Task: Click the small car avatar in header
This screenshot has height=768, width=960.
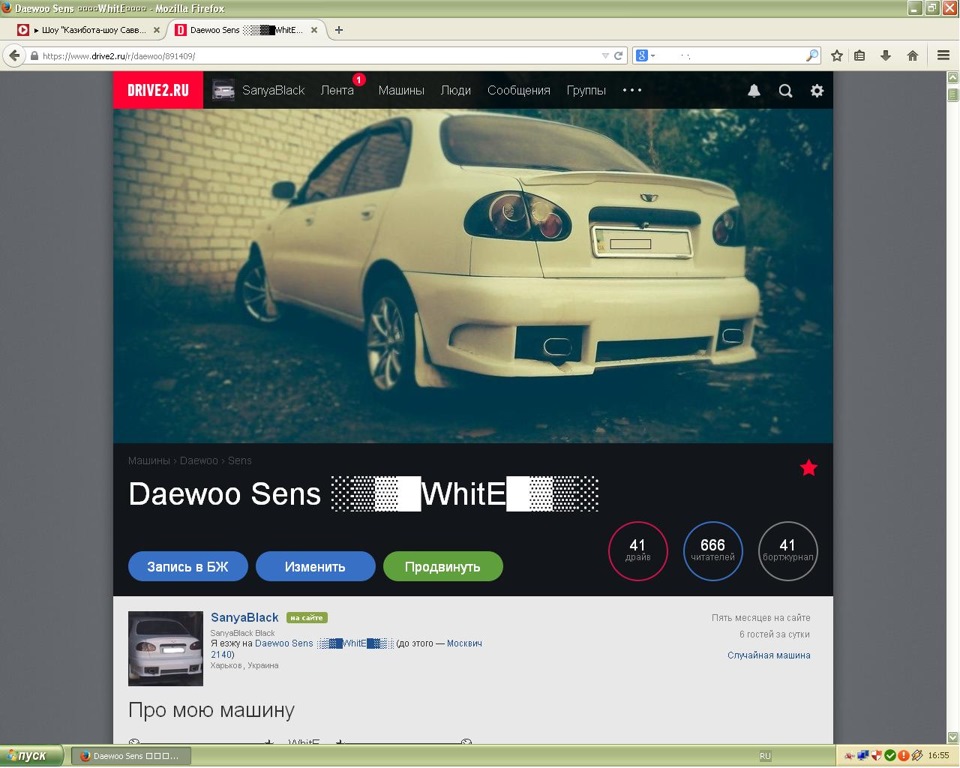Action: point(223,90)
